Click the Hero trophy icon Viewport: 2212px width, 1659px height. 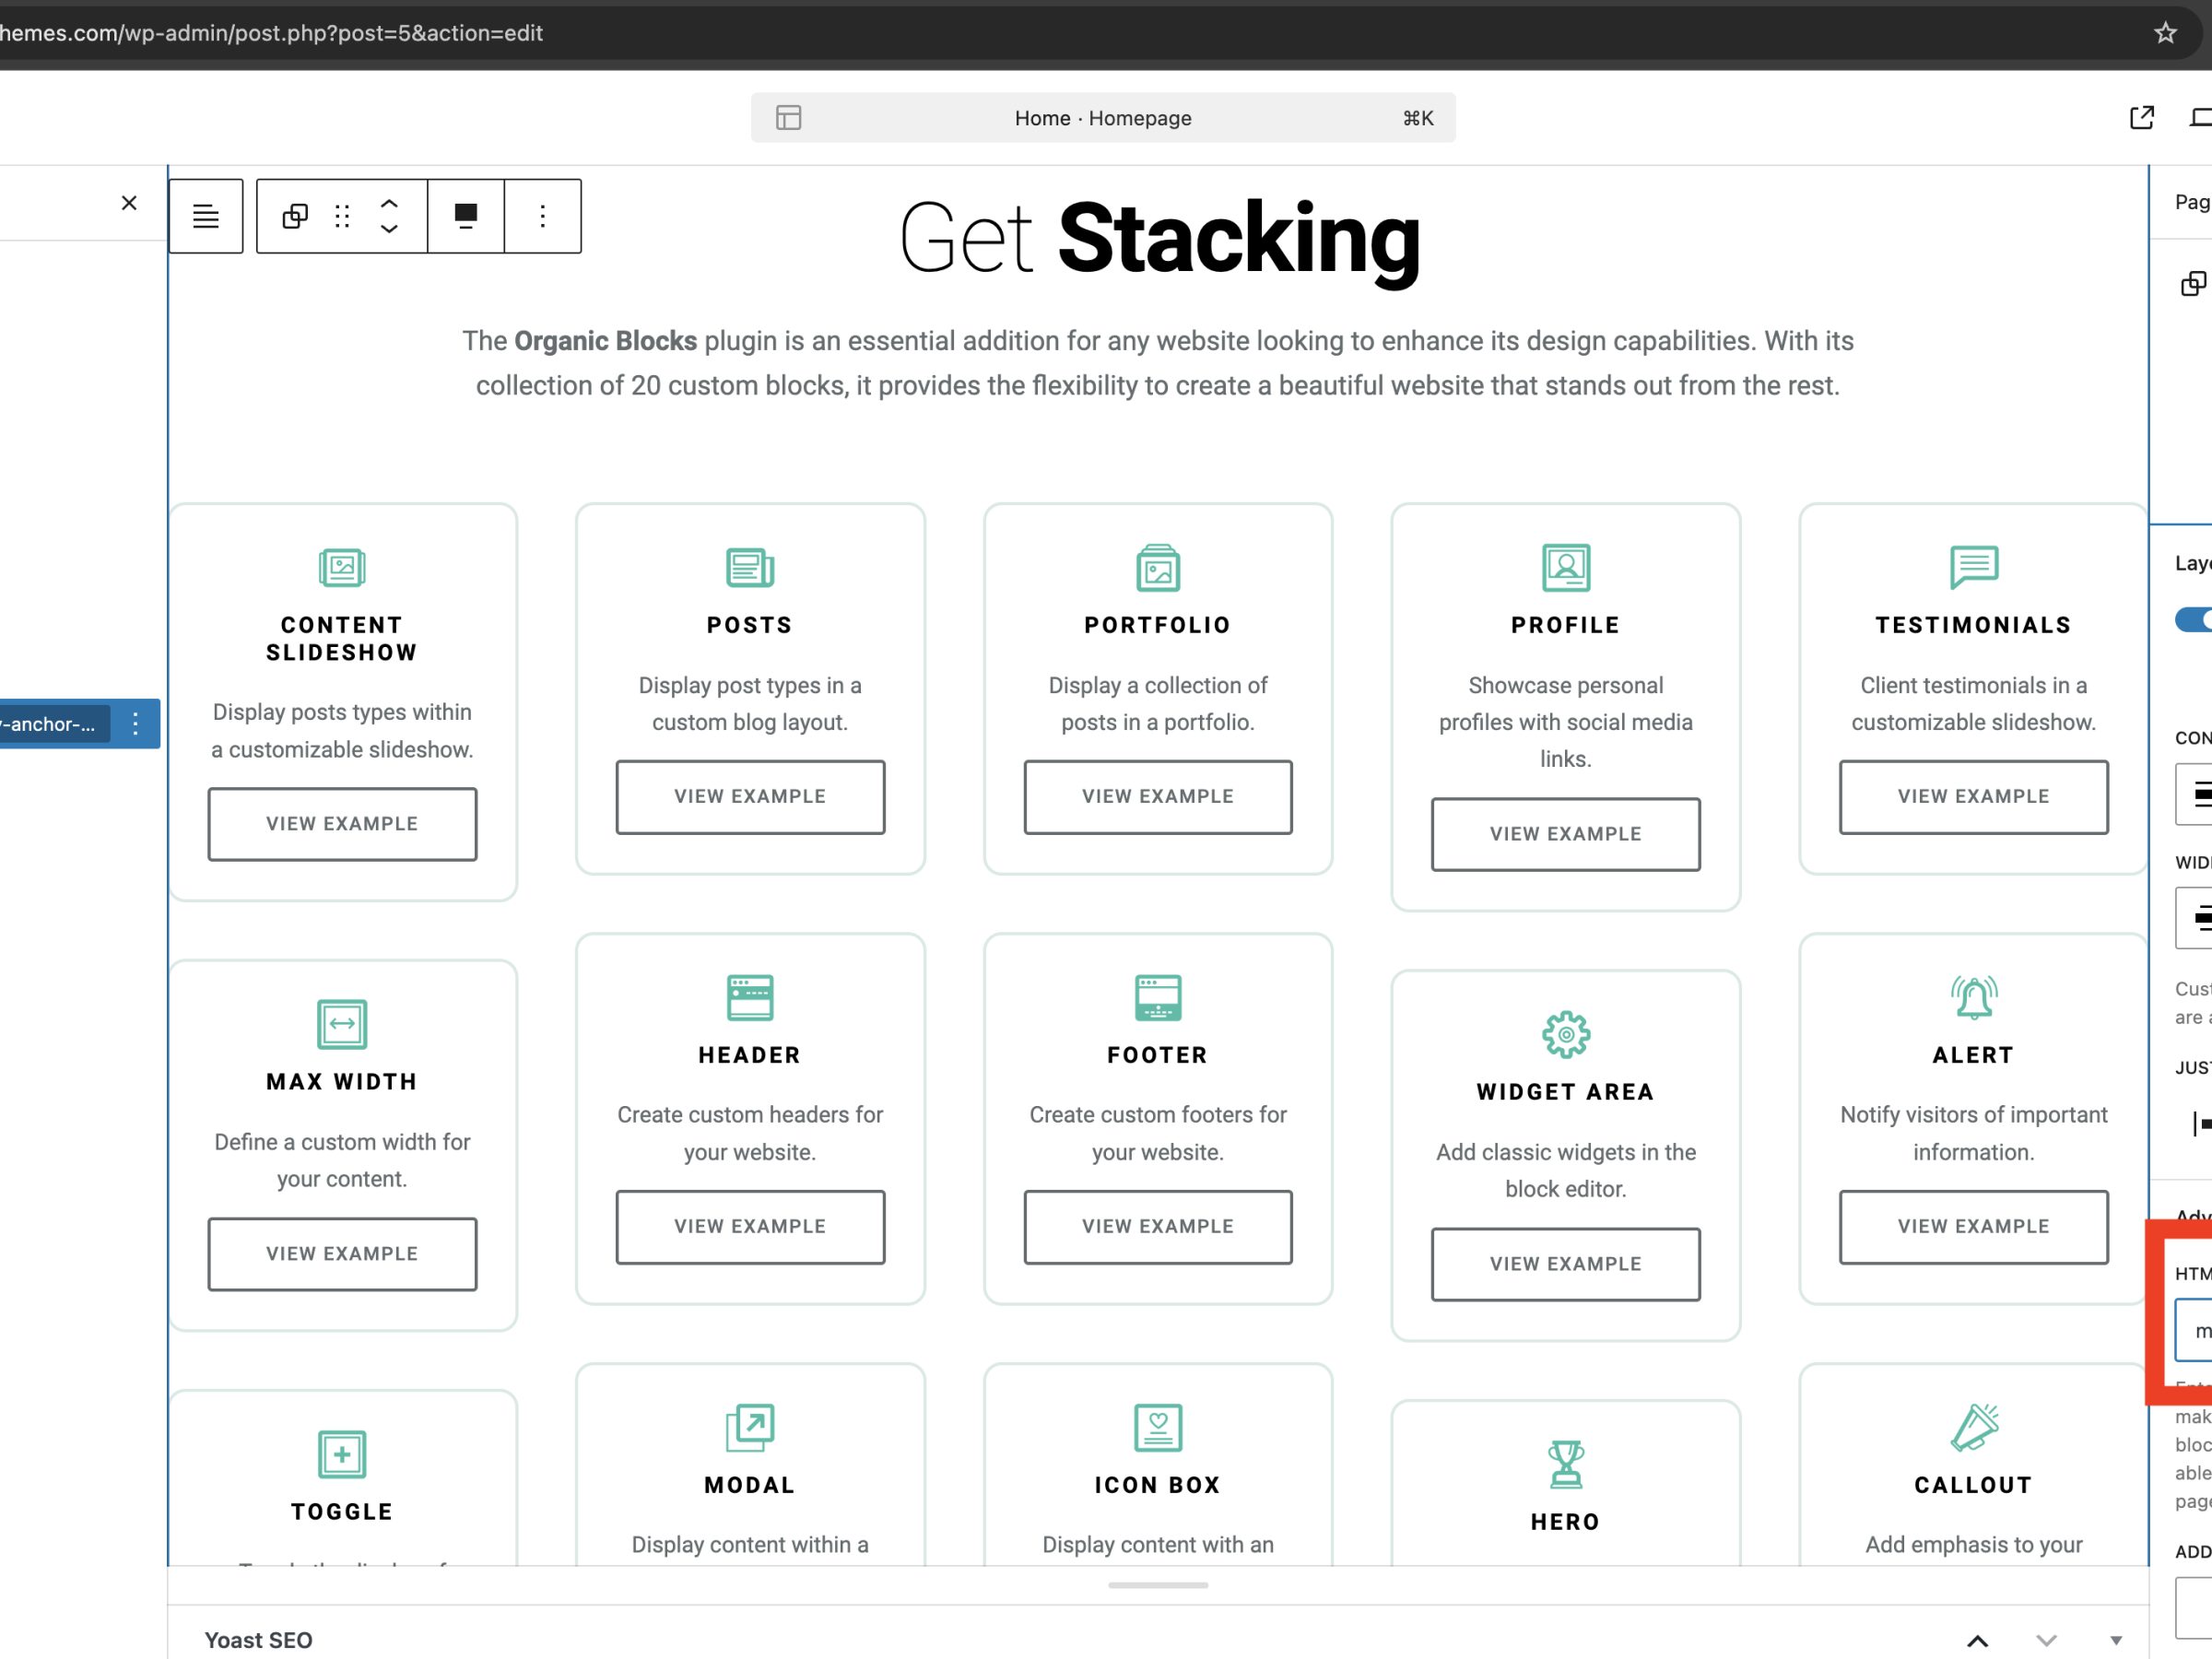(1566, 1464)
